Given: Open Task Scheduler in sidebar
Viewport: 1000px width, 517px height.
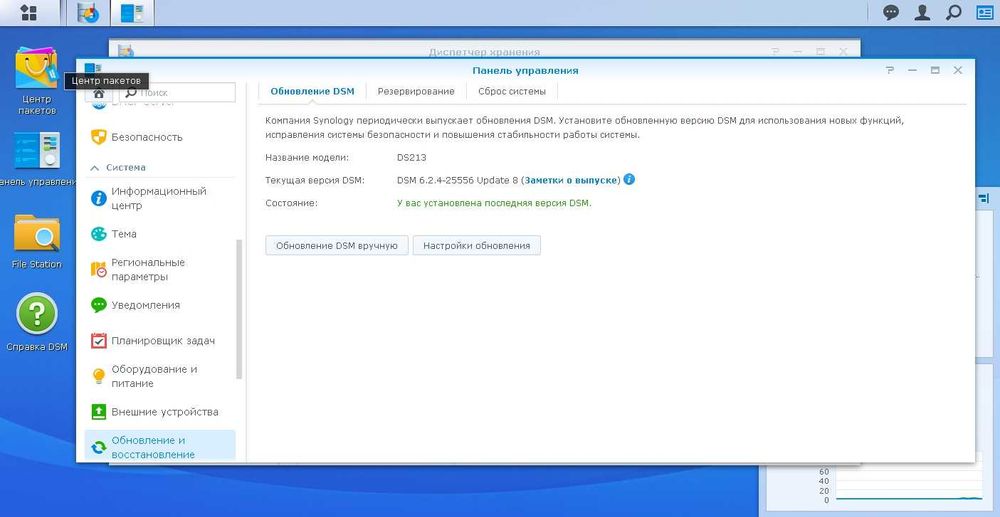Looking at the screenshot, I should [x=160, y=341].
